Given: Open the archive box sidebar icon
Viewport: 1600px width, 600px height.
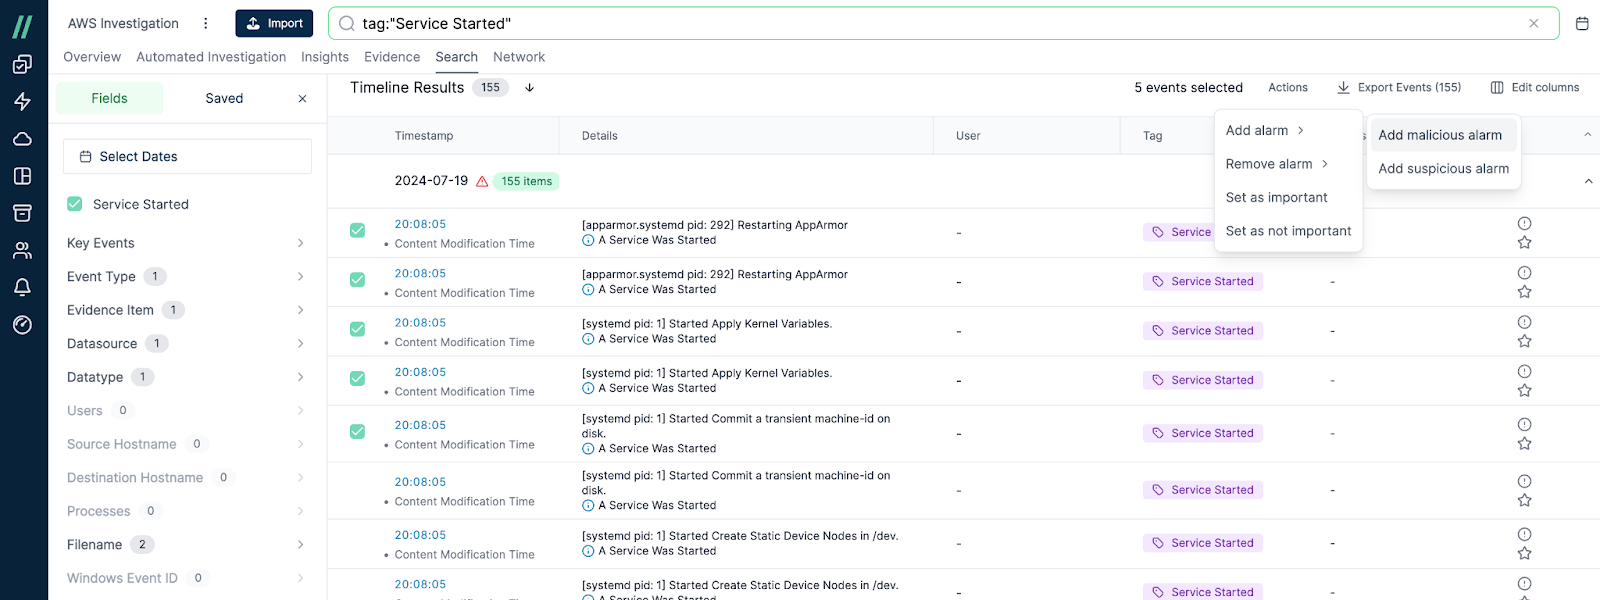Looking at the screenshot, I should coord(22,213).
